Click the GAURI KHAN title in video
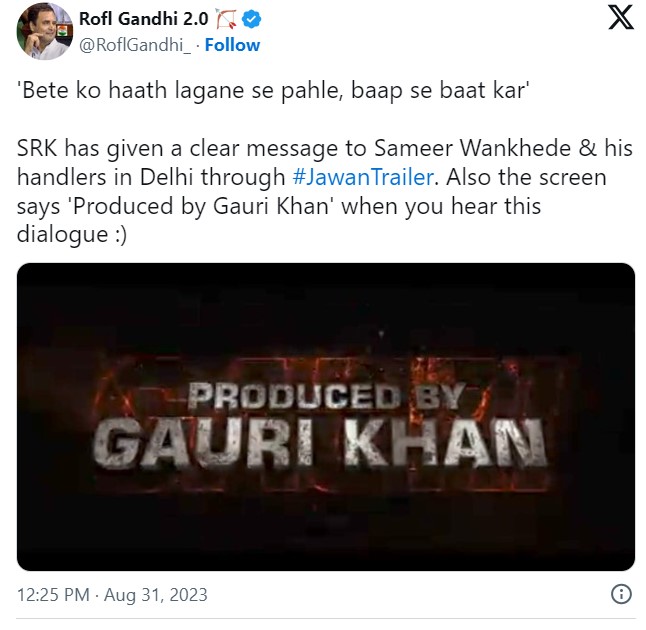This screenshot has width=646, height=630. [326, 443]
